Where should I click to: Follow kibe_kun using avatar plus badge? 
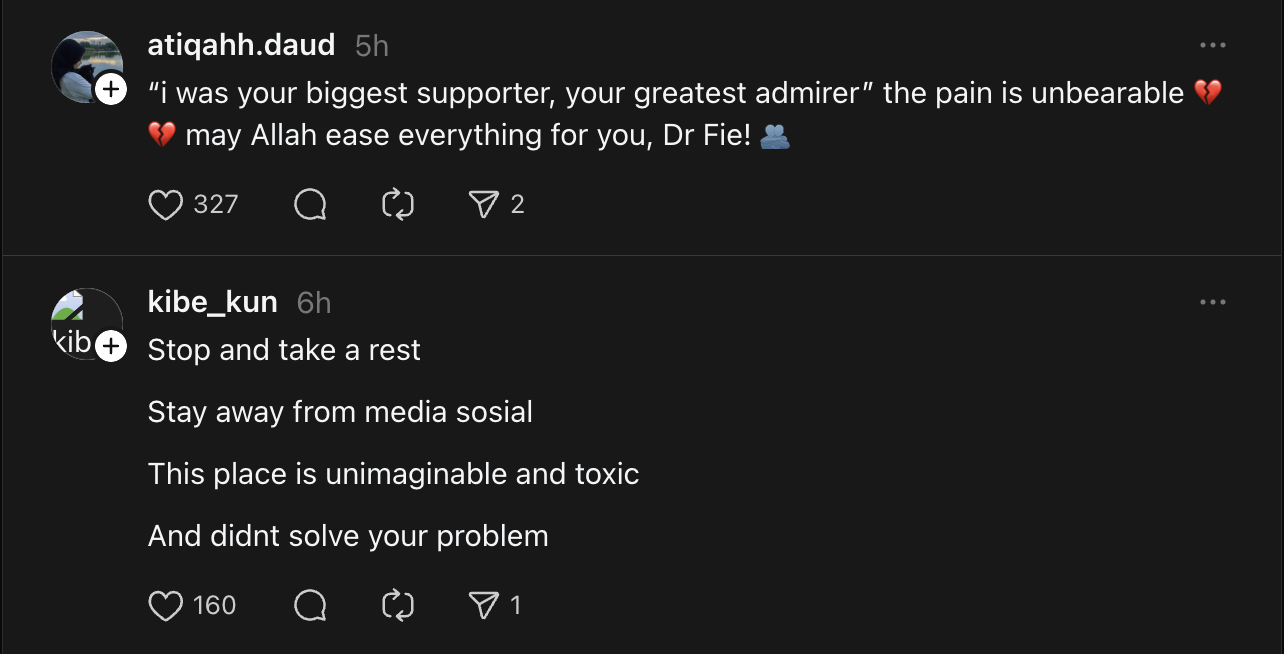tap(111, 347)
